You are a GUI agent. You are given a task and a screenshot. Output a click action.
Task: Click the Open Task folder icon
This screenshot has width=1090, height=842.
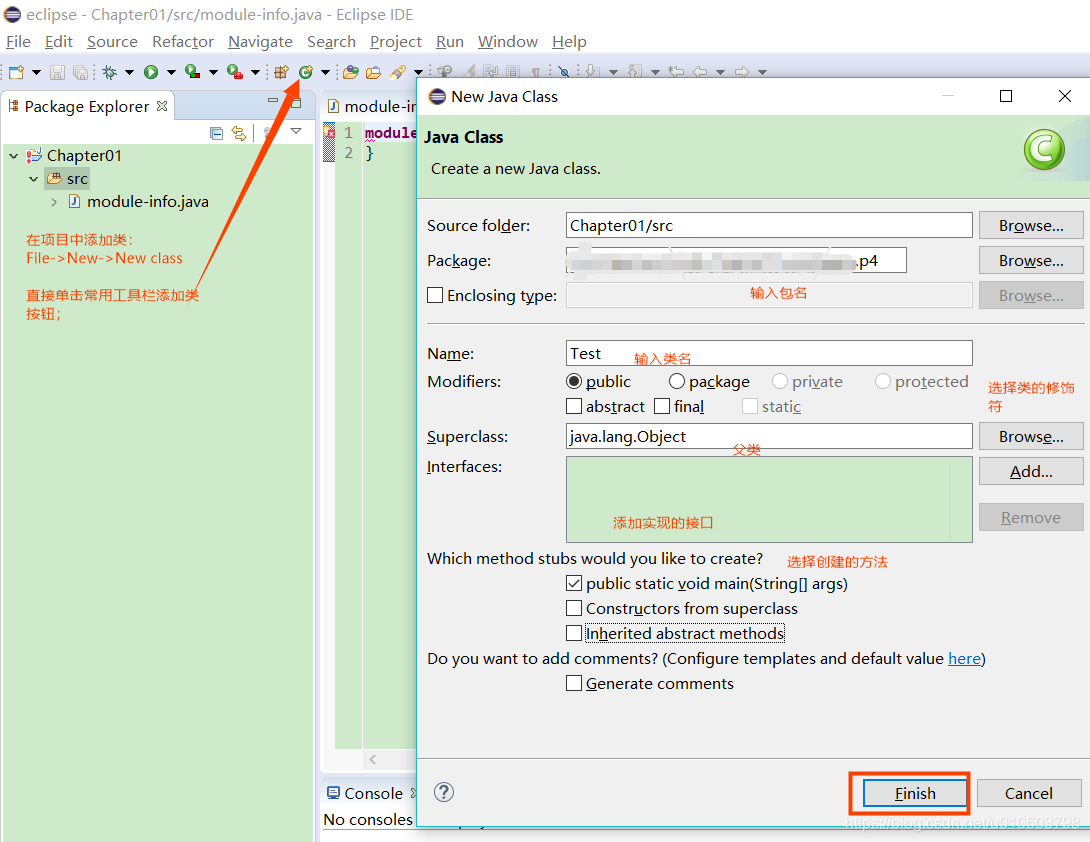point(374,72)
